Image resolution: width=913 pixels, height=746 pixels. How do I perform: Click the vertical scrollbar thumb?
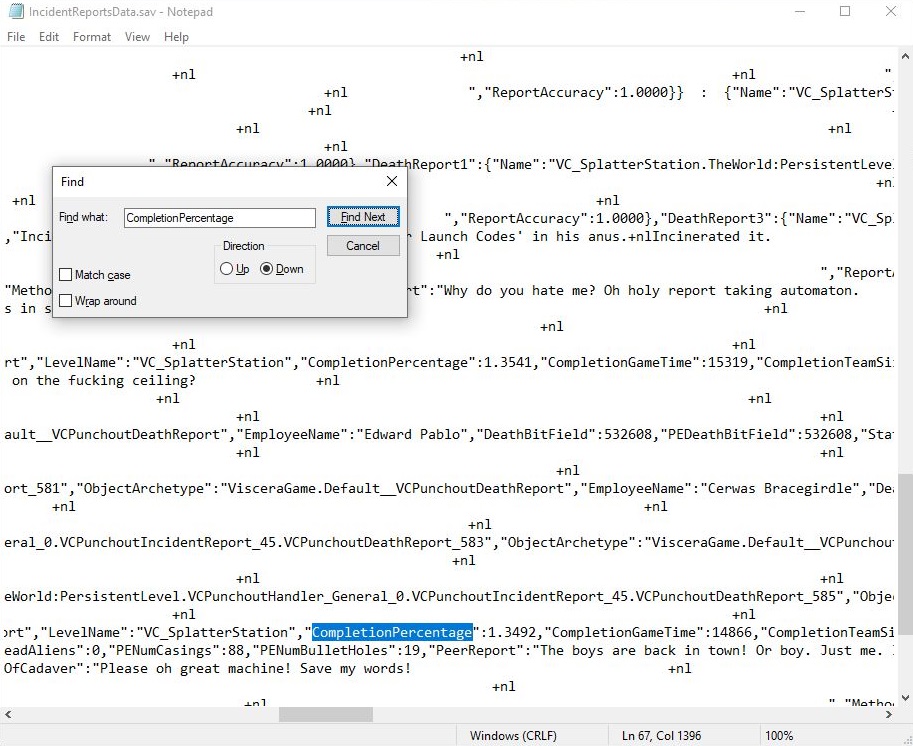pyautogui.click(x=905, y=554)
